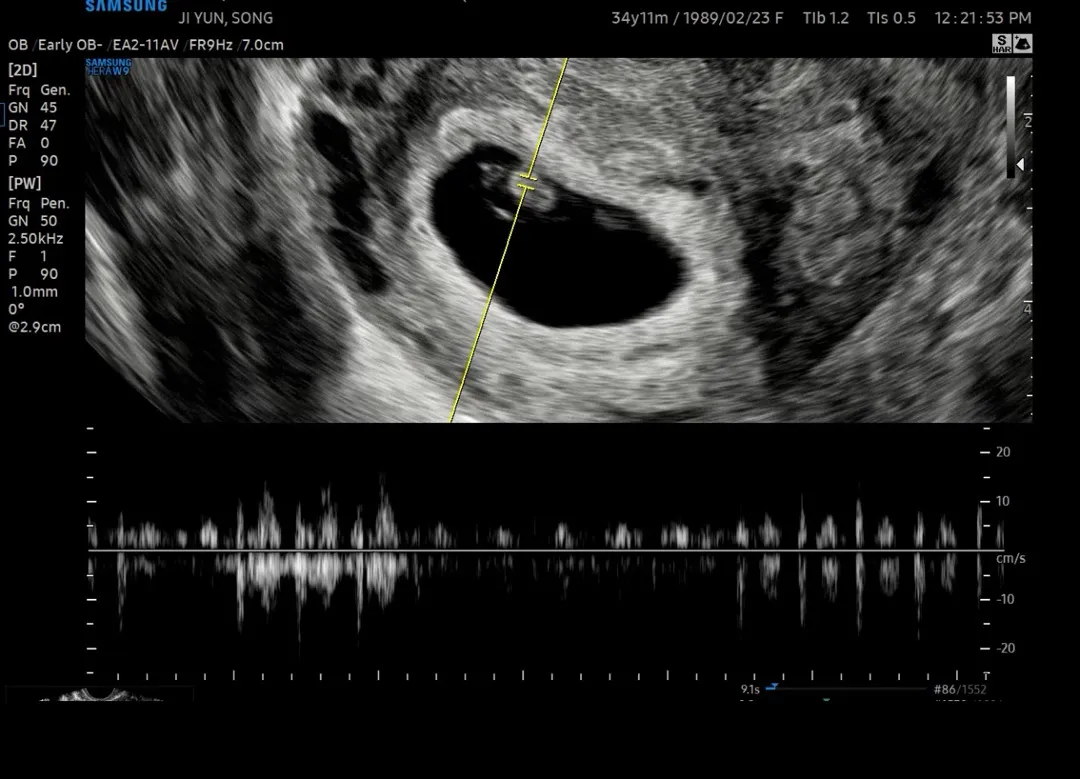Click the '-10' velocity scale label
Image resolution: width=1080 pixels, height=779 pixels.
point(1005,599)
